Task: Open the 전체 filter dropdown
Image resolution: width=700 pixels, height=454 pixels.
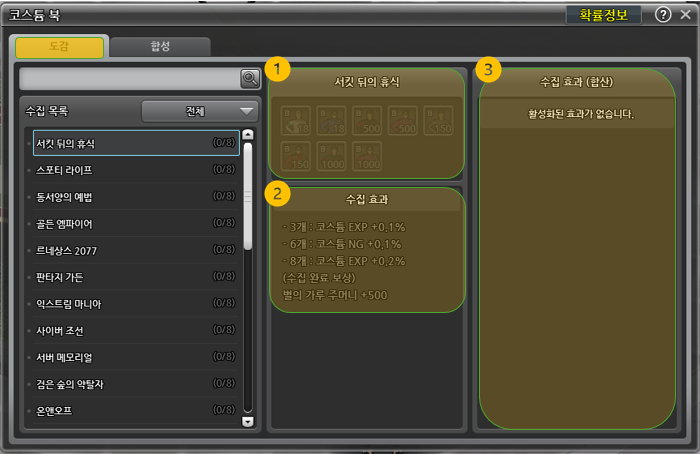Action: [200, 111]
